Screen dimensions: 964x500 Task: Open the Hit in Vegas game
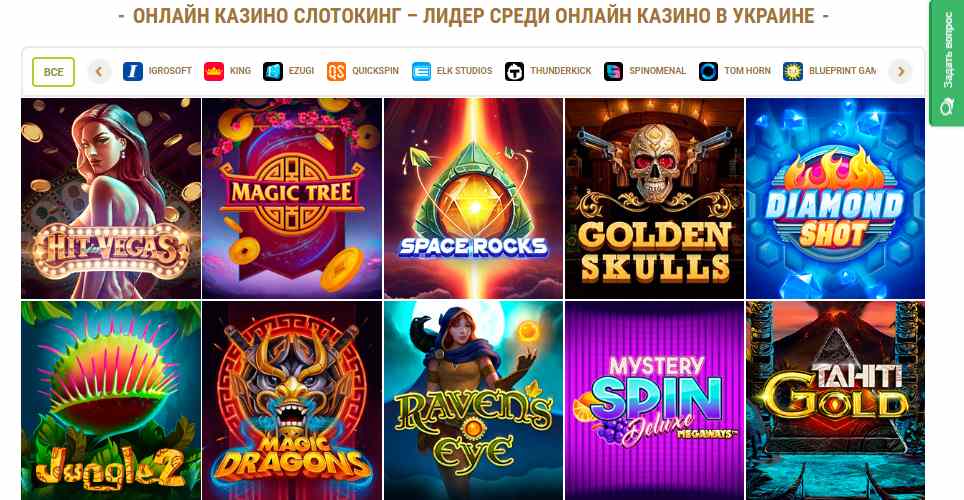[111, 199]
